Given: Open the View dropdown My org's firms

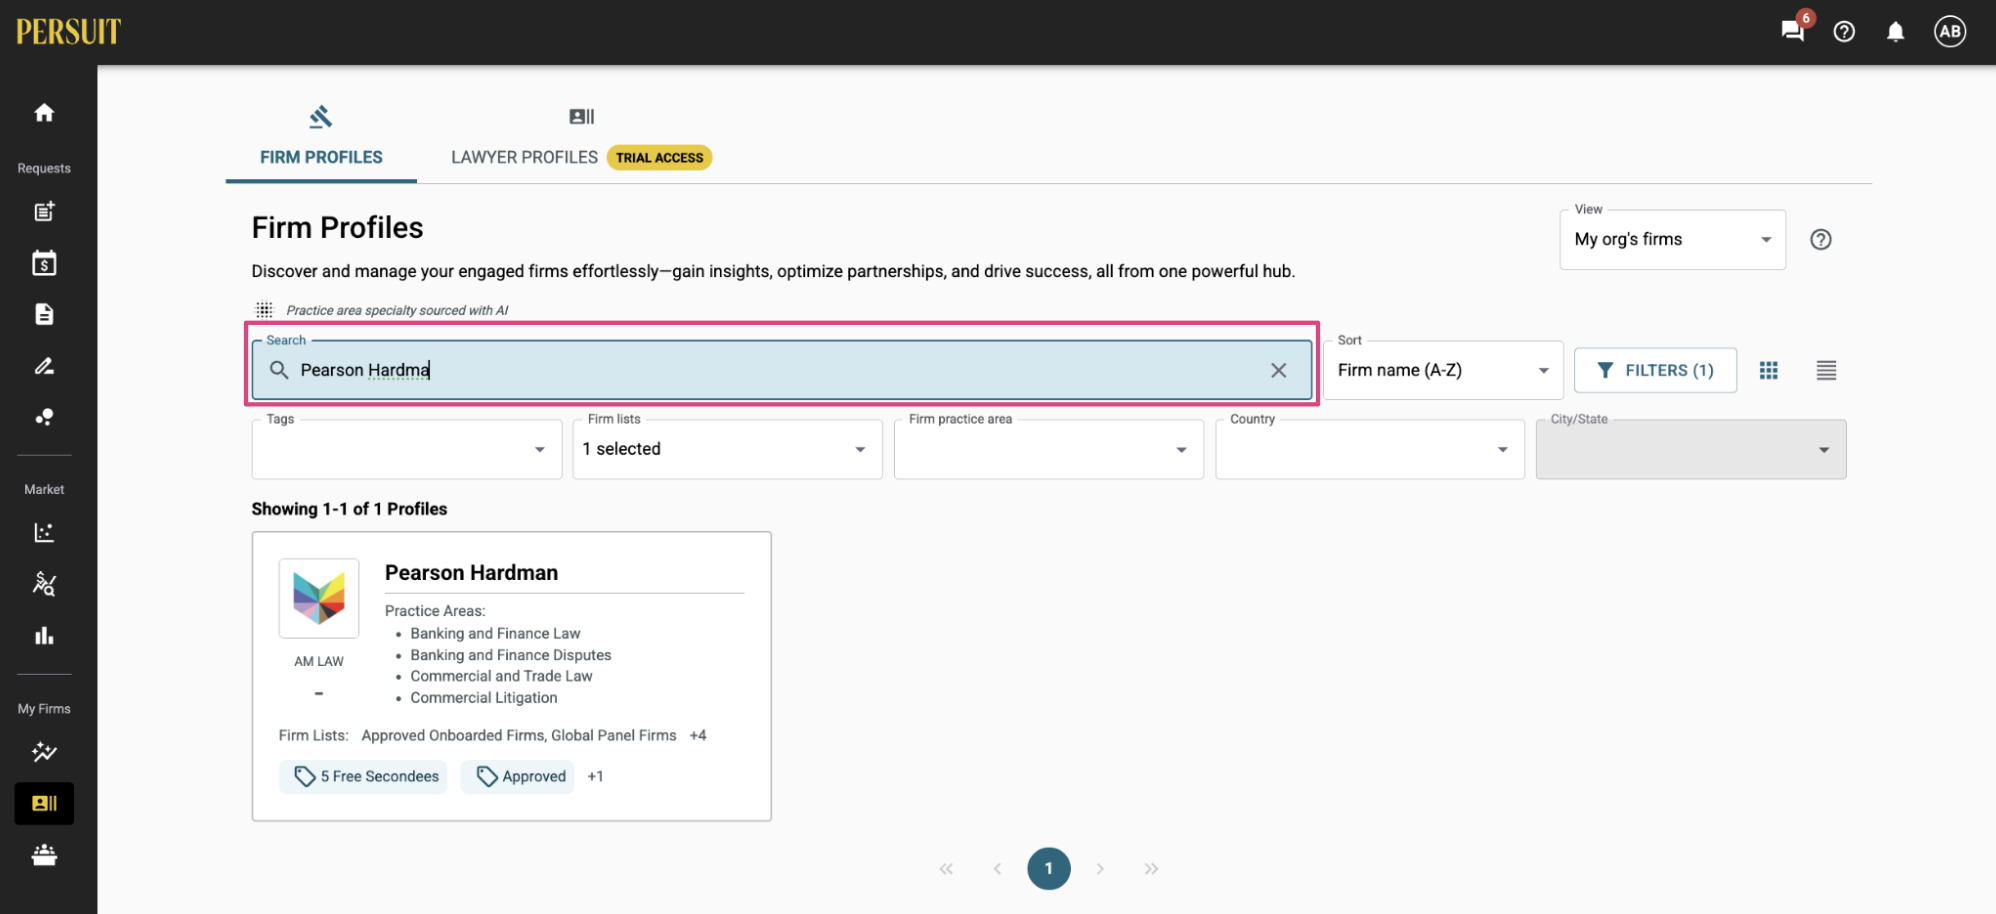Looking at the screenshot, I should (1672, 239).
